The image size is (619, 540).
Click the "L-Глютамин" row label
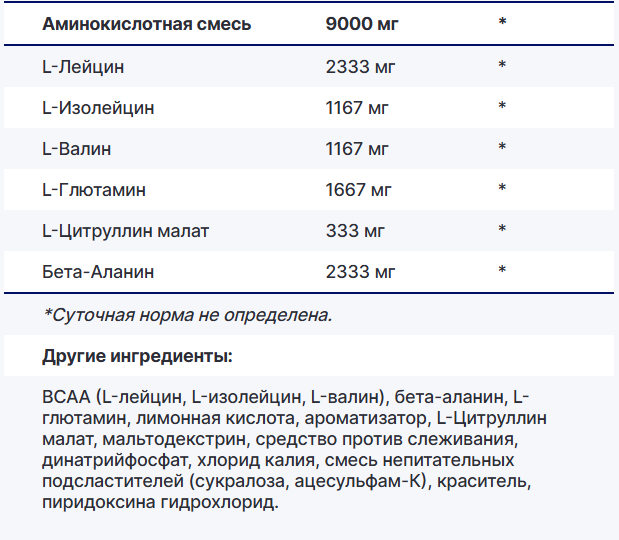click(94, 189)
